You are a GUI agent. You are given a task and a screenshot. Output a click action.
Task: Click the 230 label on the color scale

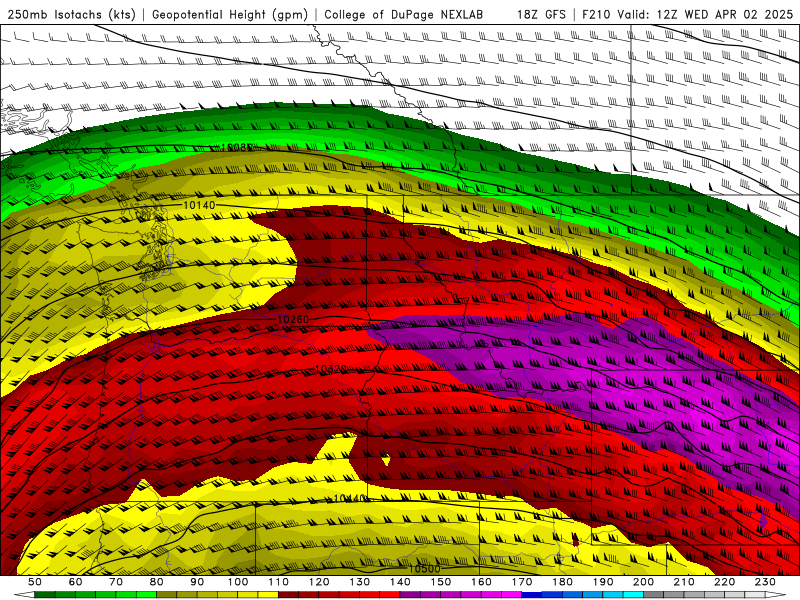[x=765, y=582]
